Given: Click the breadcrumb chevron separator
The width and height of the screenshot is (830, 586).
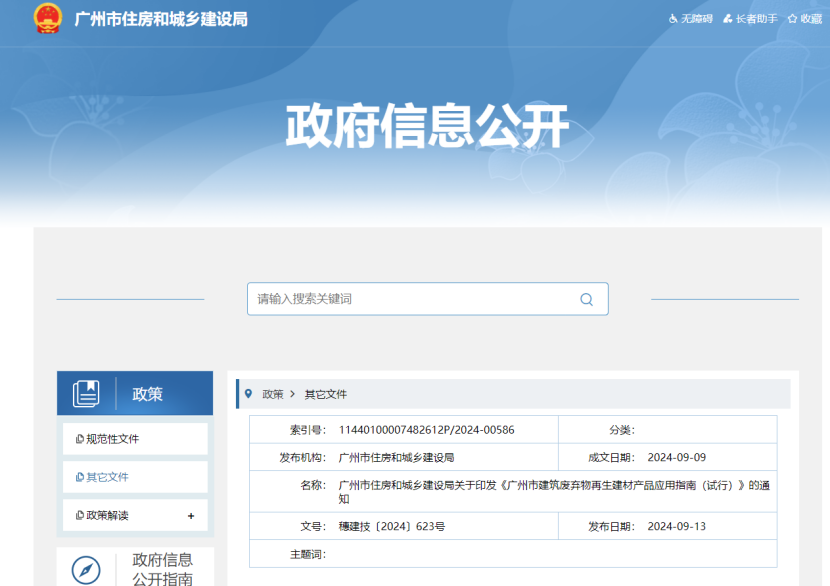Looking at the screenshot, I should tap(292, 394).
